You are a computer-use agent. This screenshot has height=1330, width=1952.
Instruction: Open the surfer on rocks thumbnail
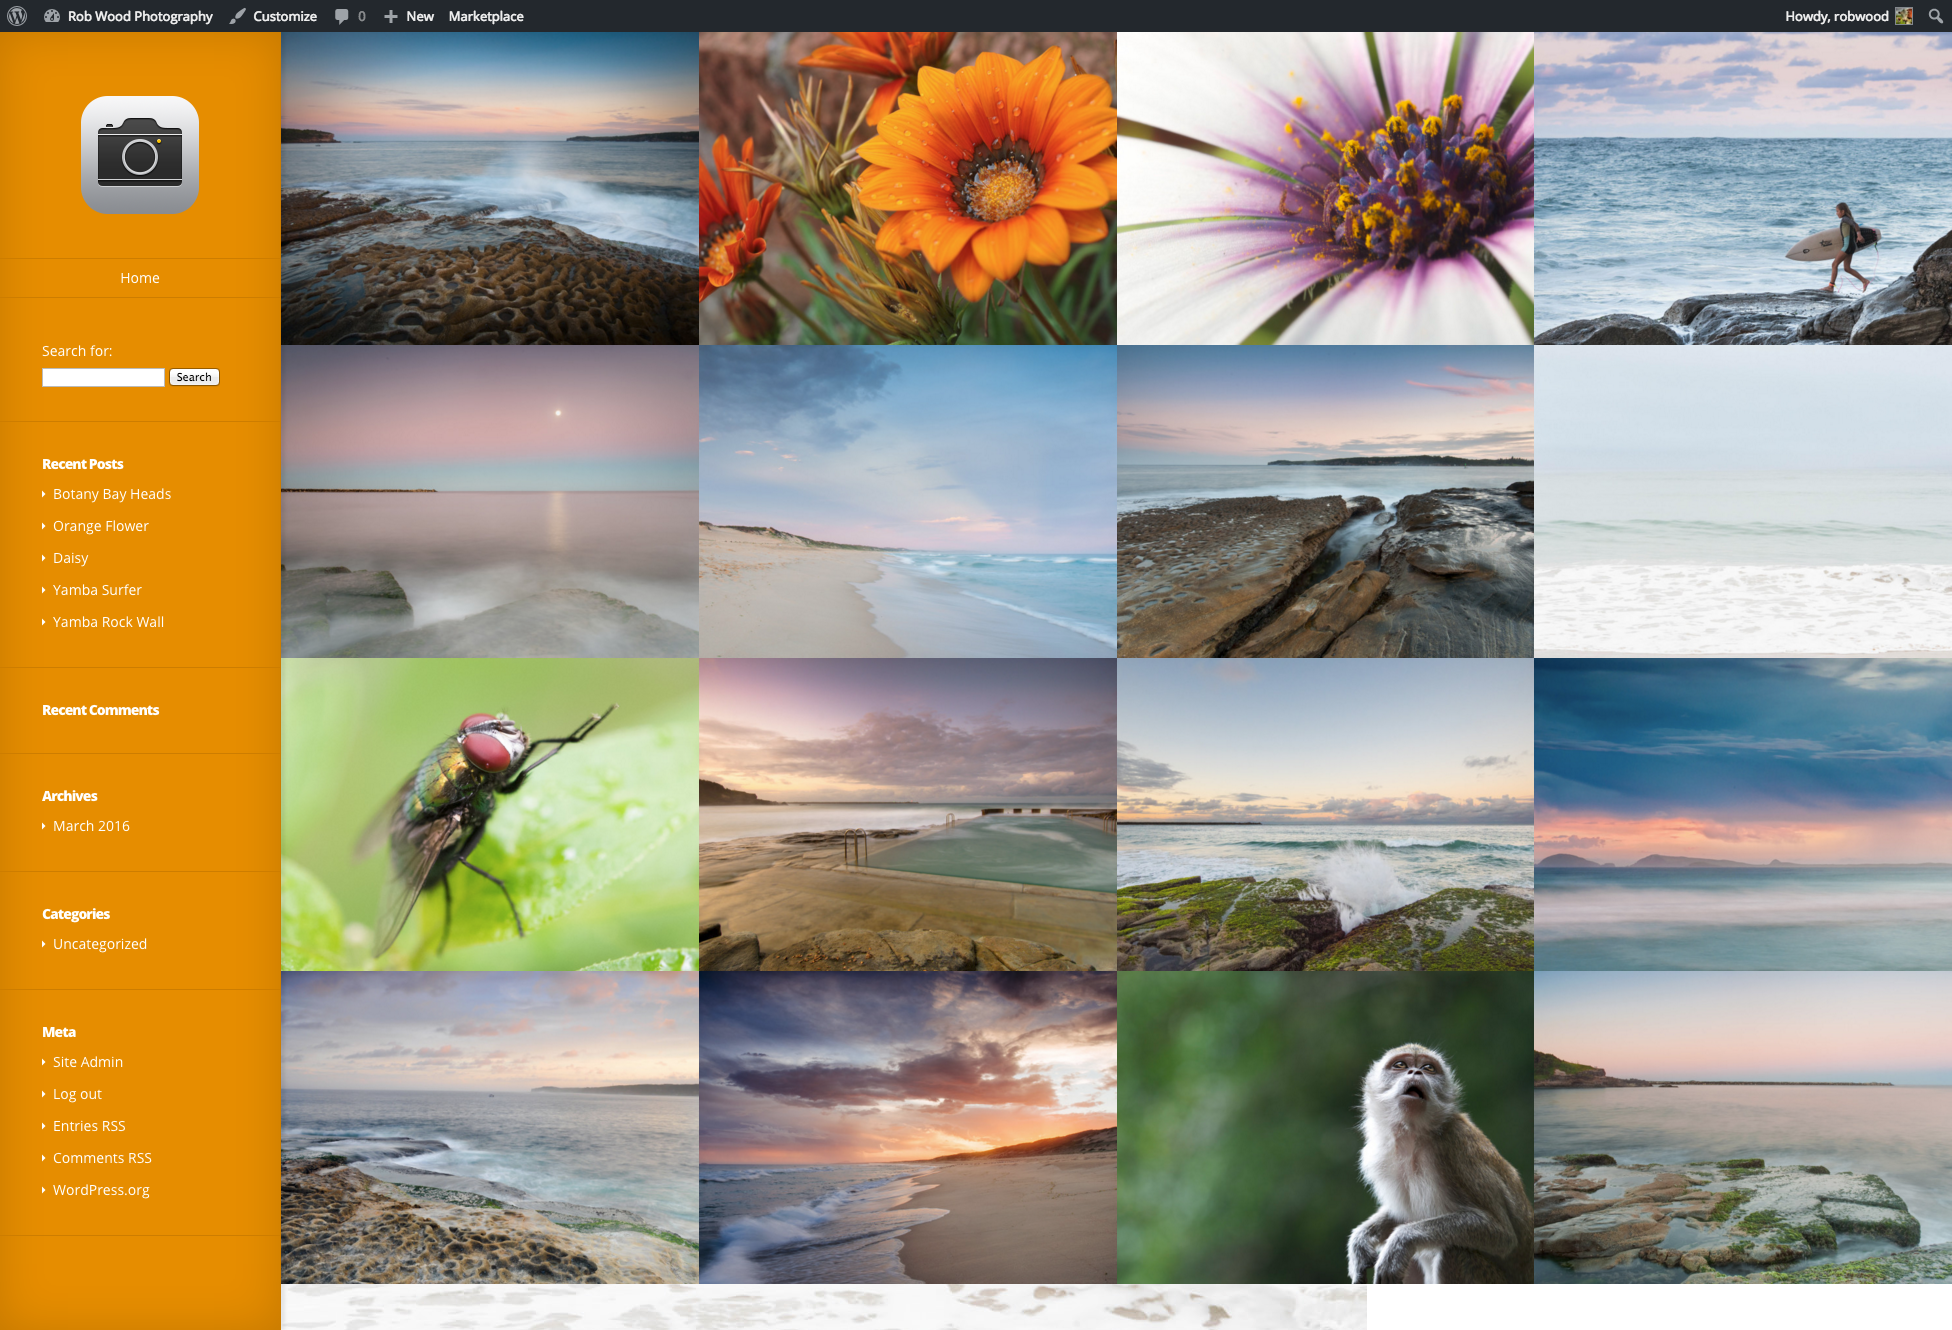coord(1743,188)
